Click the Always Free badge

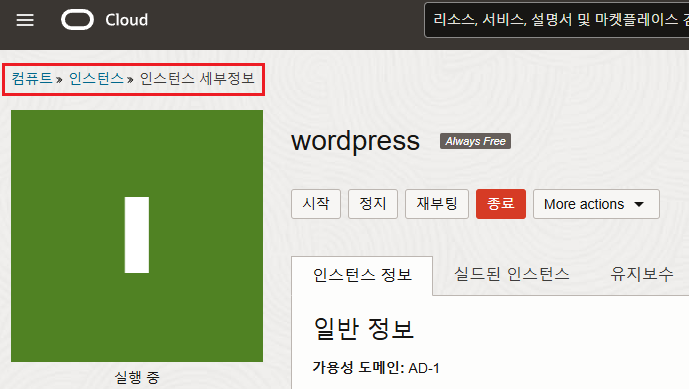pyautogui.click(x=475, y=141)
